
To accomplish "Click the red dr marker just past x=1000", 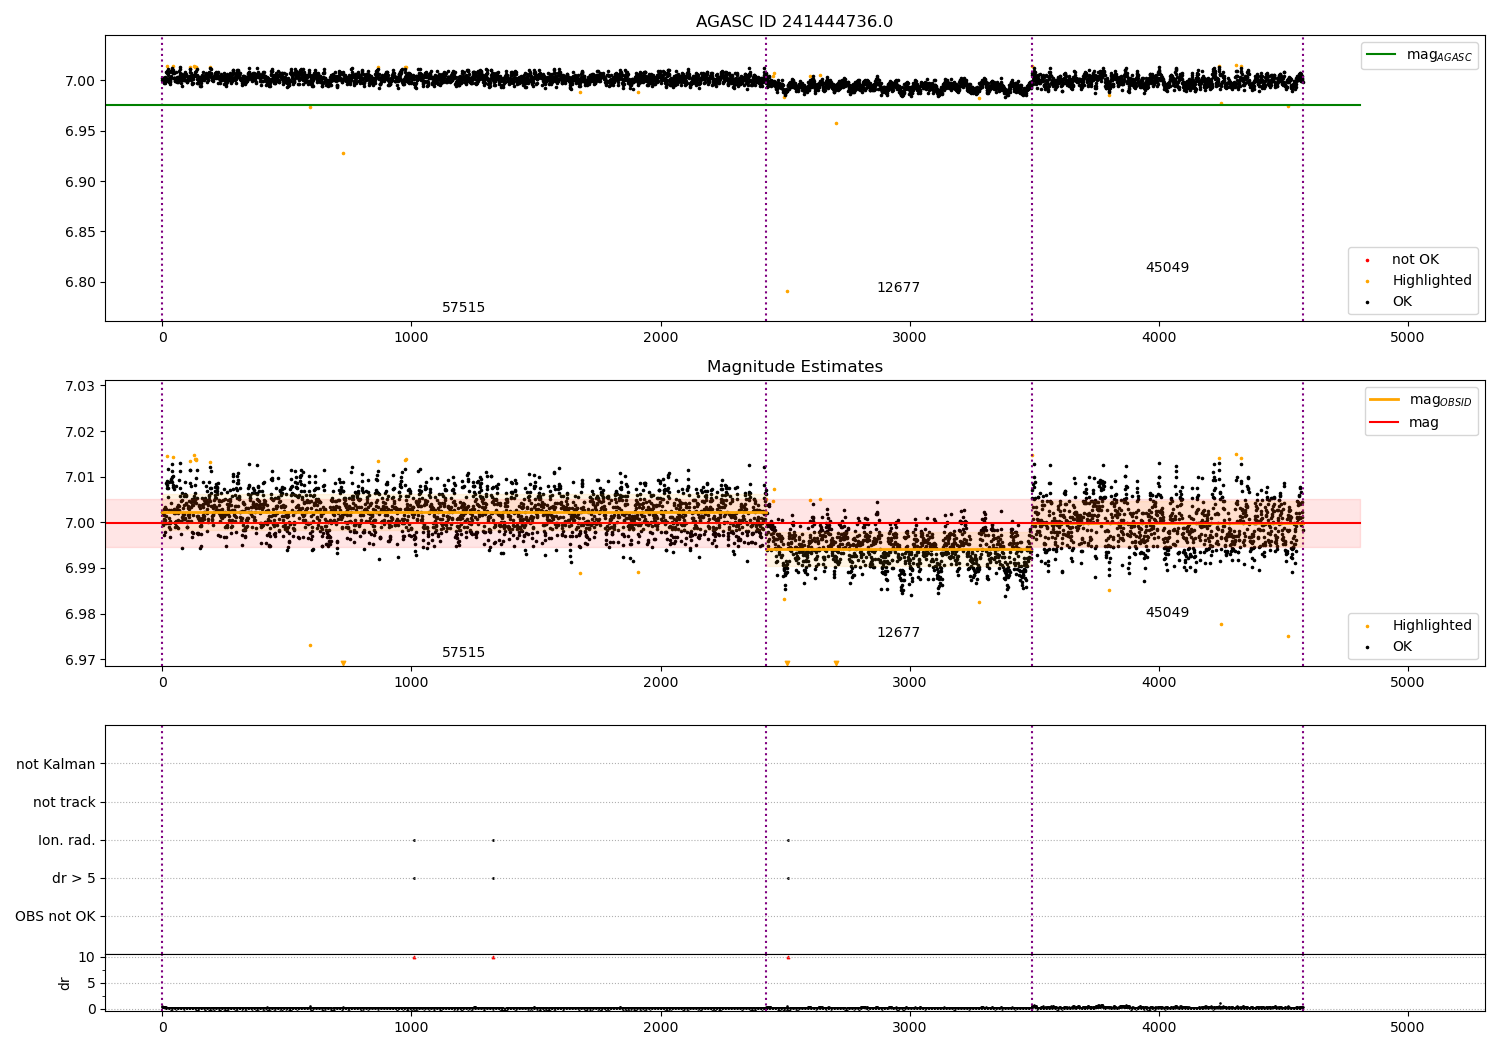I will tap(414, 958).
